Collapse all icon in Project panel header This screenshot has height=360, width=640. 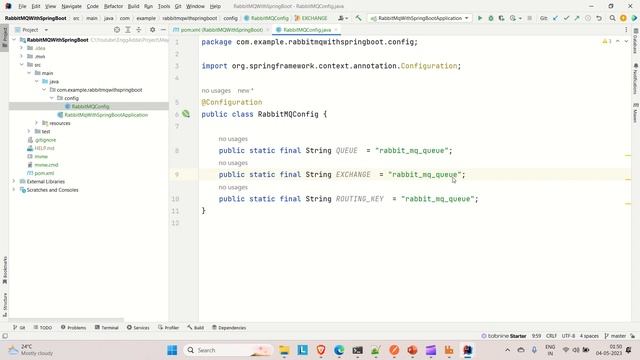(x=139, y=30)
